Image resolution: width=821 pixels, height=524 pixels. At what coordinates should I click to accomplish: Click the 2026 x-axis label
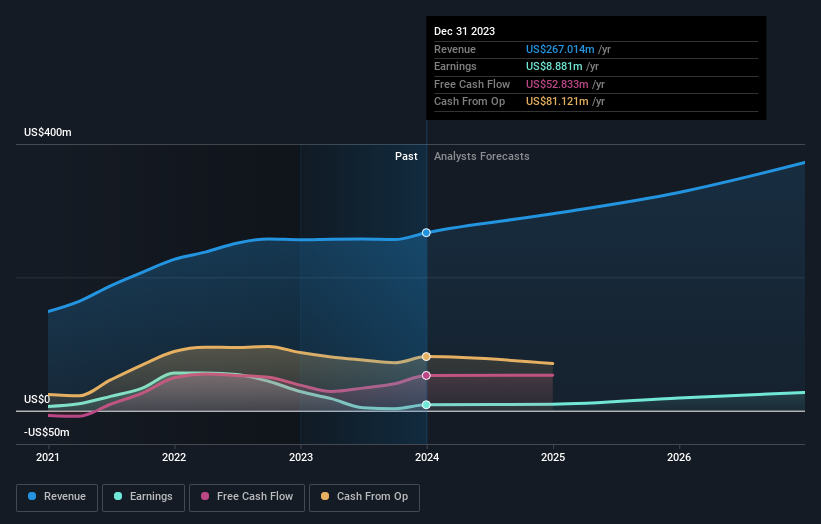tap(679, 457)
